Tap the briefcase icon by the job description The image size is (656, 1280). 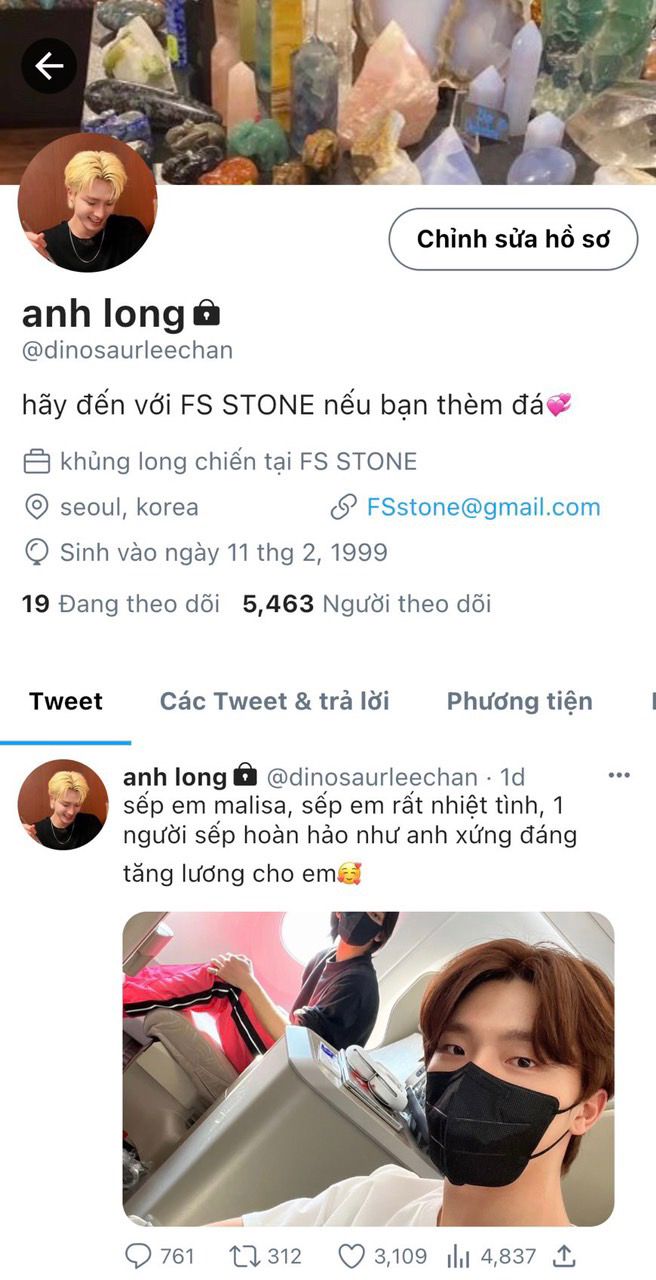[x=36, y=462]
